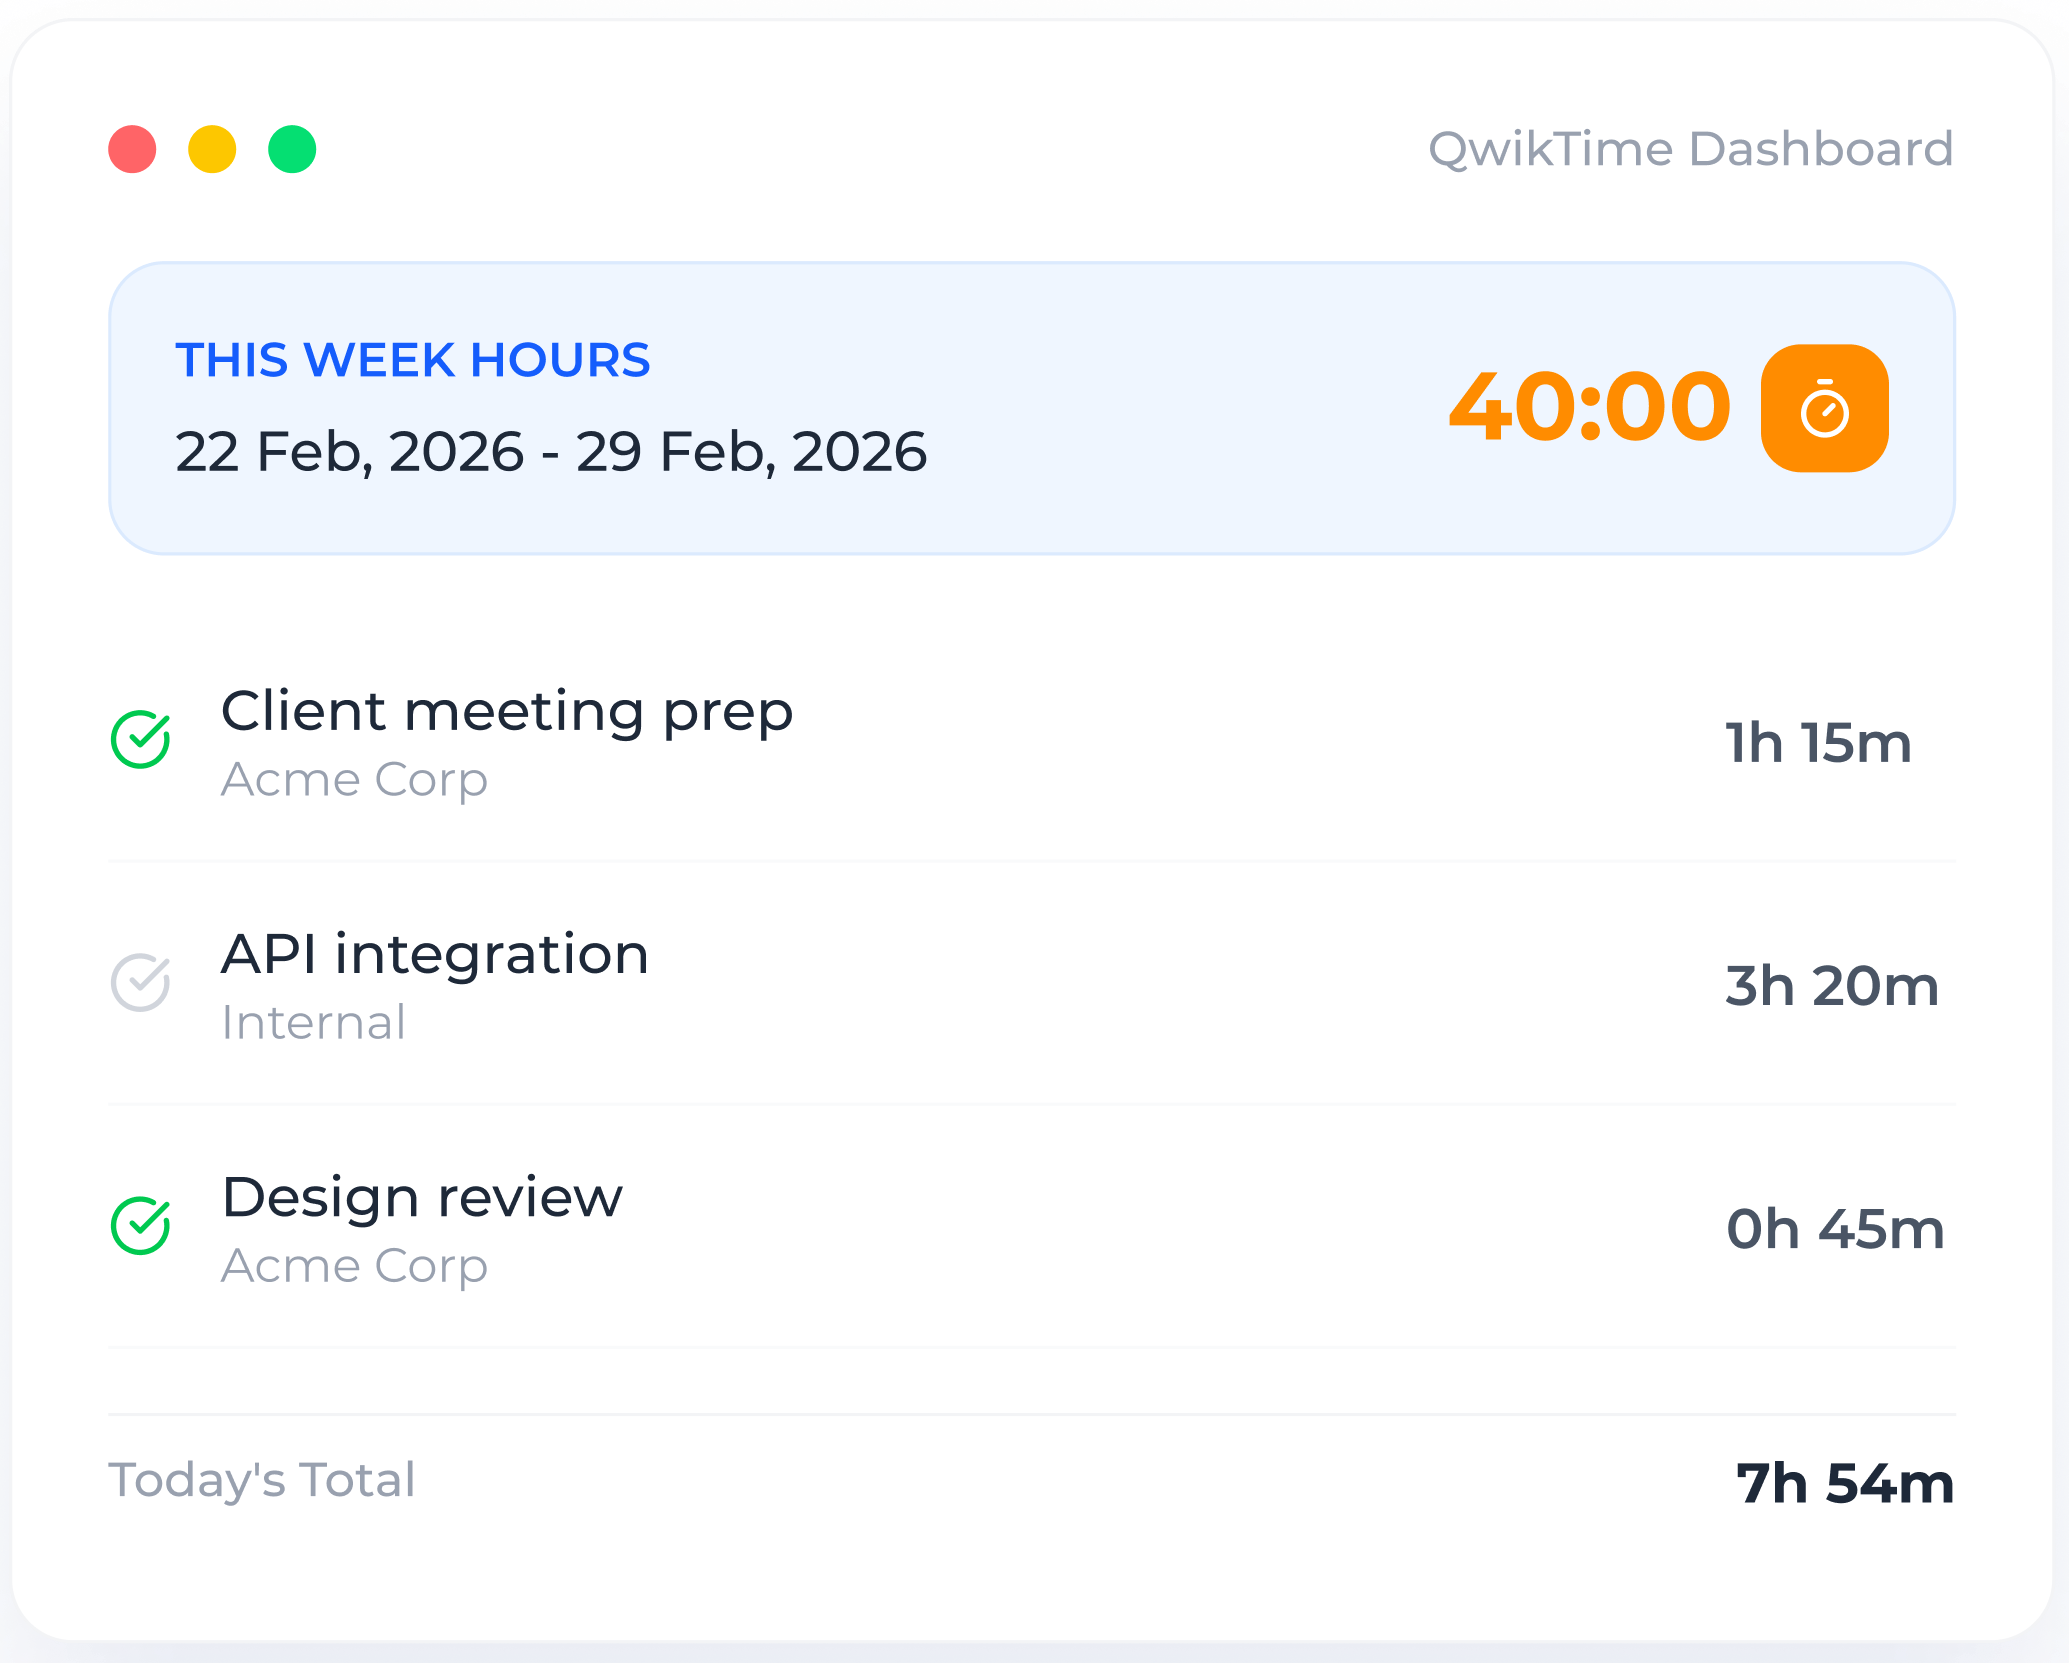Screen dimensions: 2069x1663
Task: Click the Today's Total label
Action: click(x=262, y=1480)
